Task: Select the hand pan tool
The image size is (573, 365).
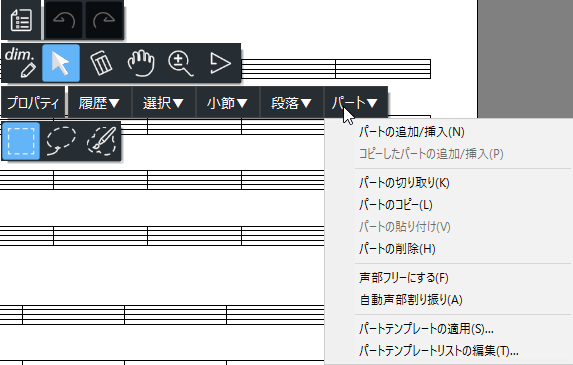Action: tap(141, 63)
